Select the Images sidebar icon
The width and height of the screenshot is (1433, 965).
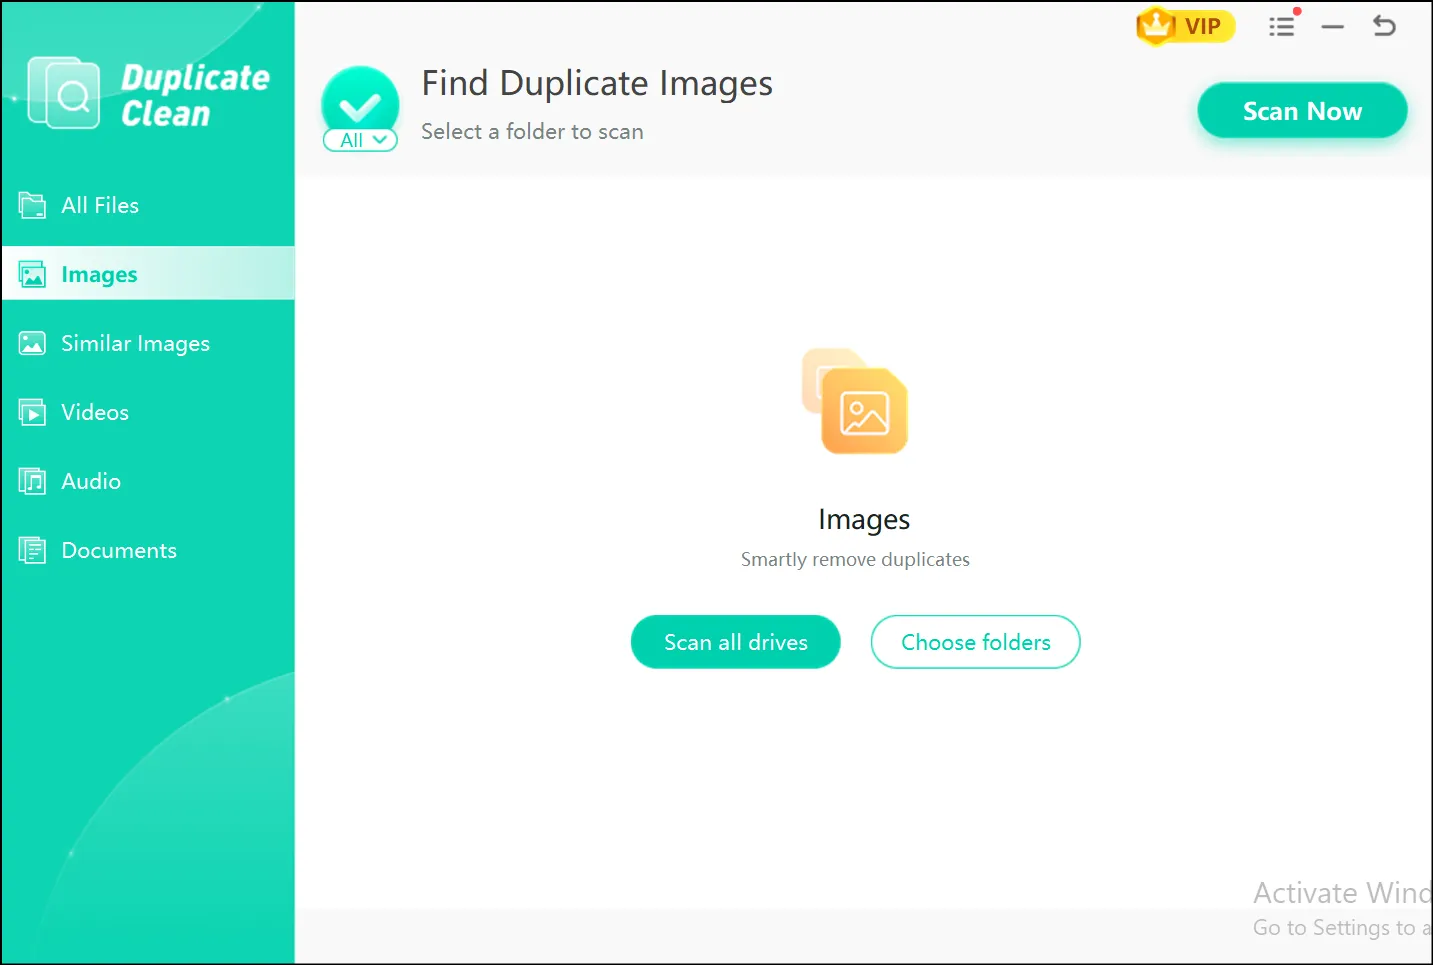pyautogui.click(x=32, y=273)
